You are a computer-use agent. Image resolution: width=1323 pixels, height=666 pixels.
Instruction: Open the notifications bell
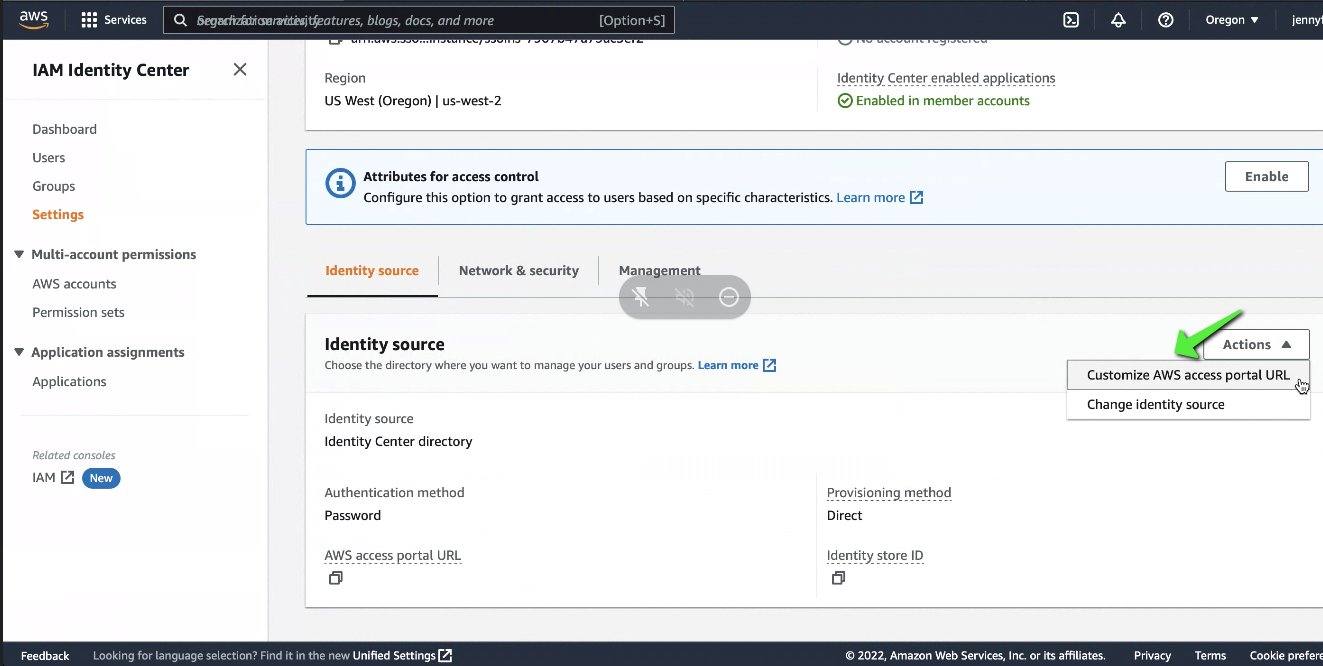[1118, 20]
